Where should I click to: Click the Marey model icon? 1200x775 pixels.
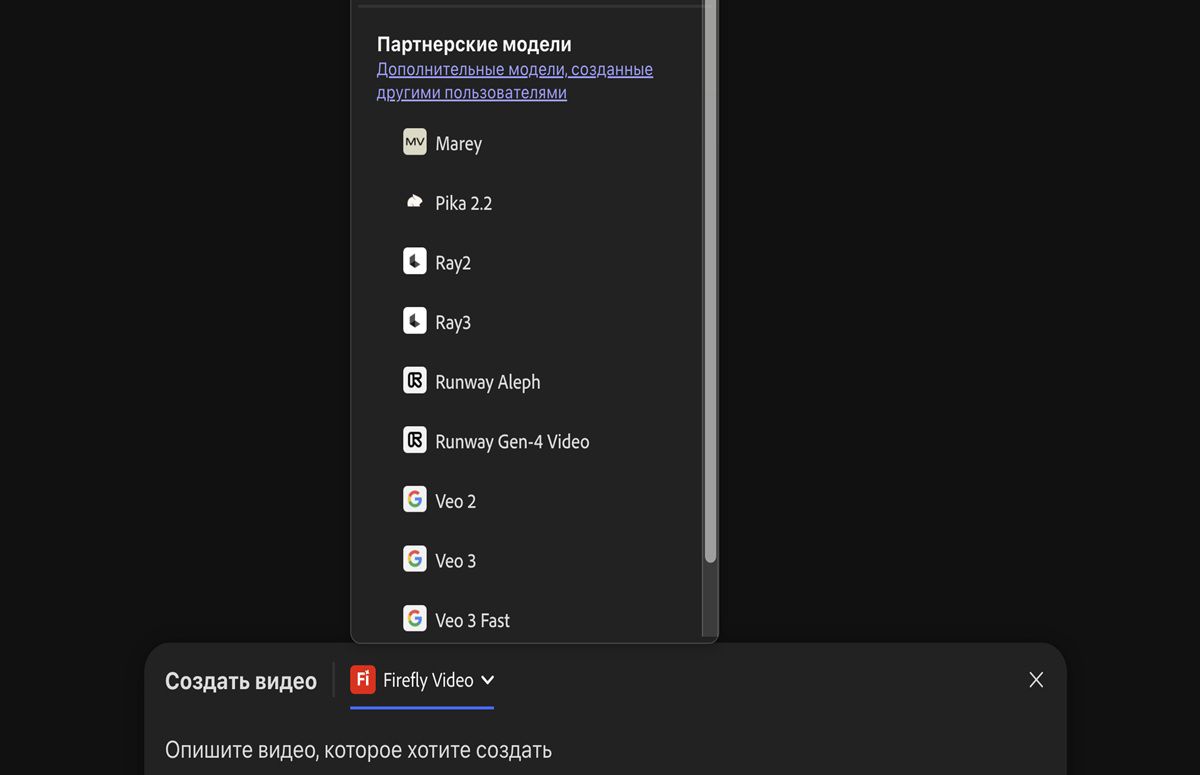click(415, 142)
